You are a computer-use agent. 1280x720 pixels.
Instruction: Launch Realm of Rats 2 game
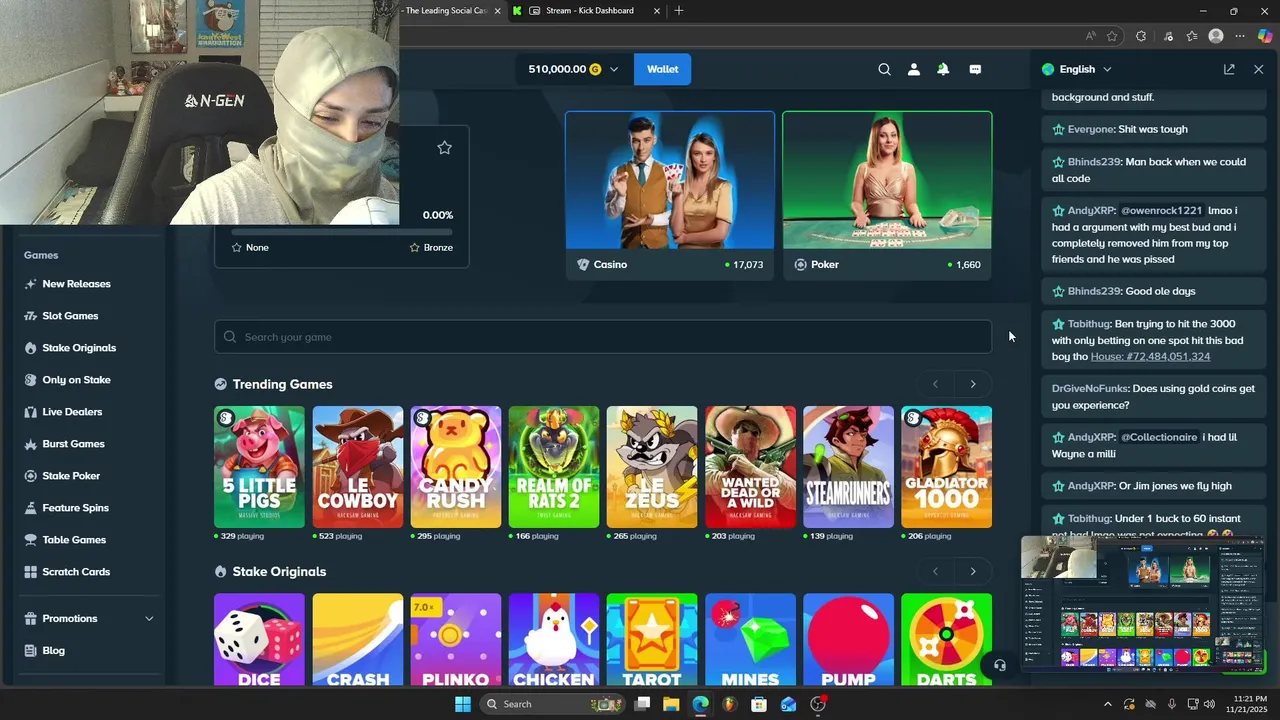point(553,467)
